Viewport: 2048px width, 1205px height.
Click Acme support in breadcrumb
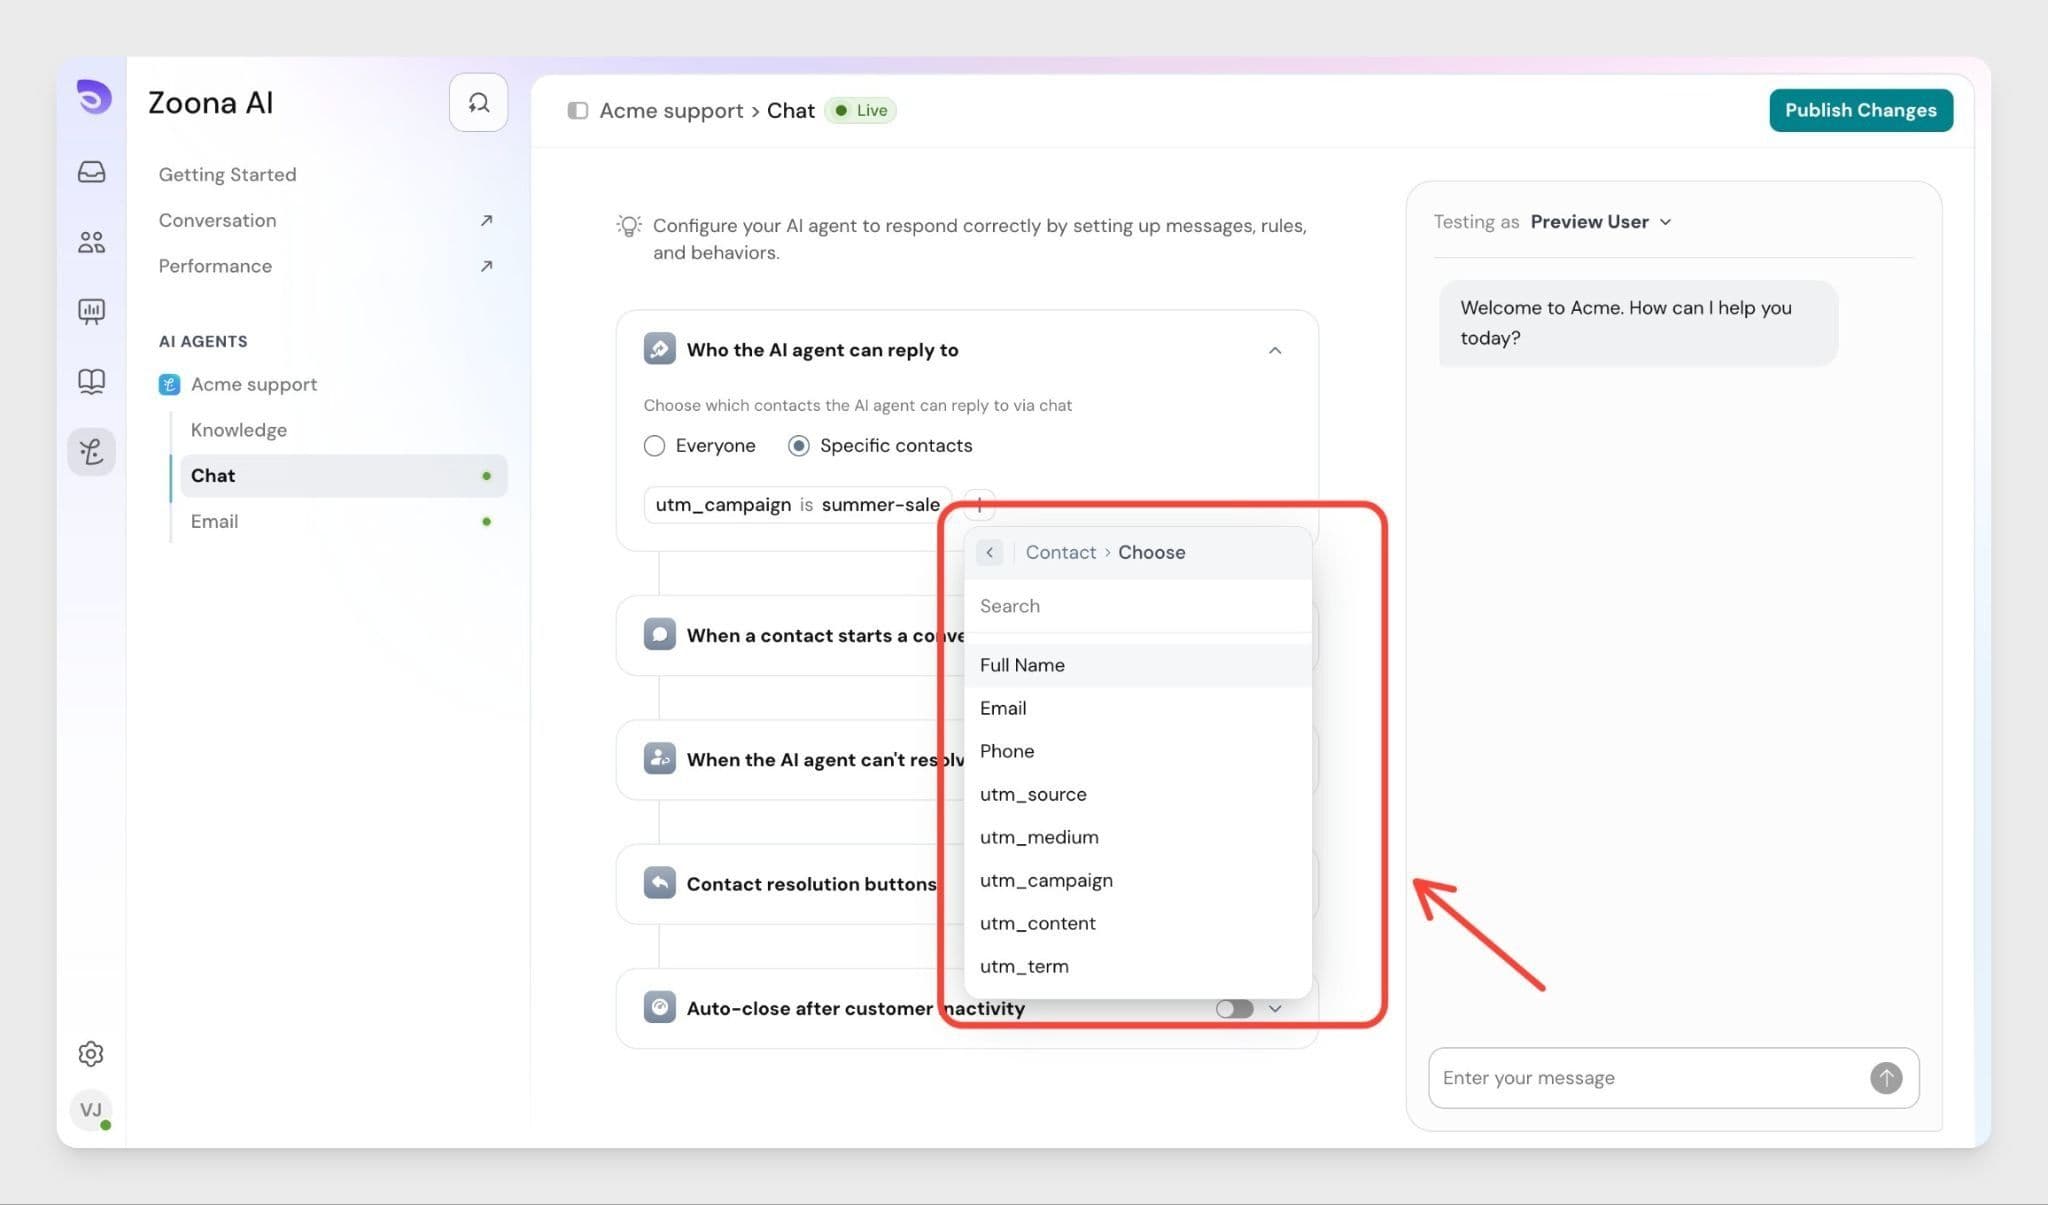[x=671, y=110]
